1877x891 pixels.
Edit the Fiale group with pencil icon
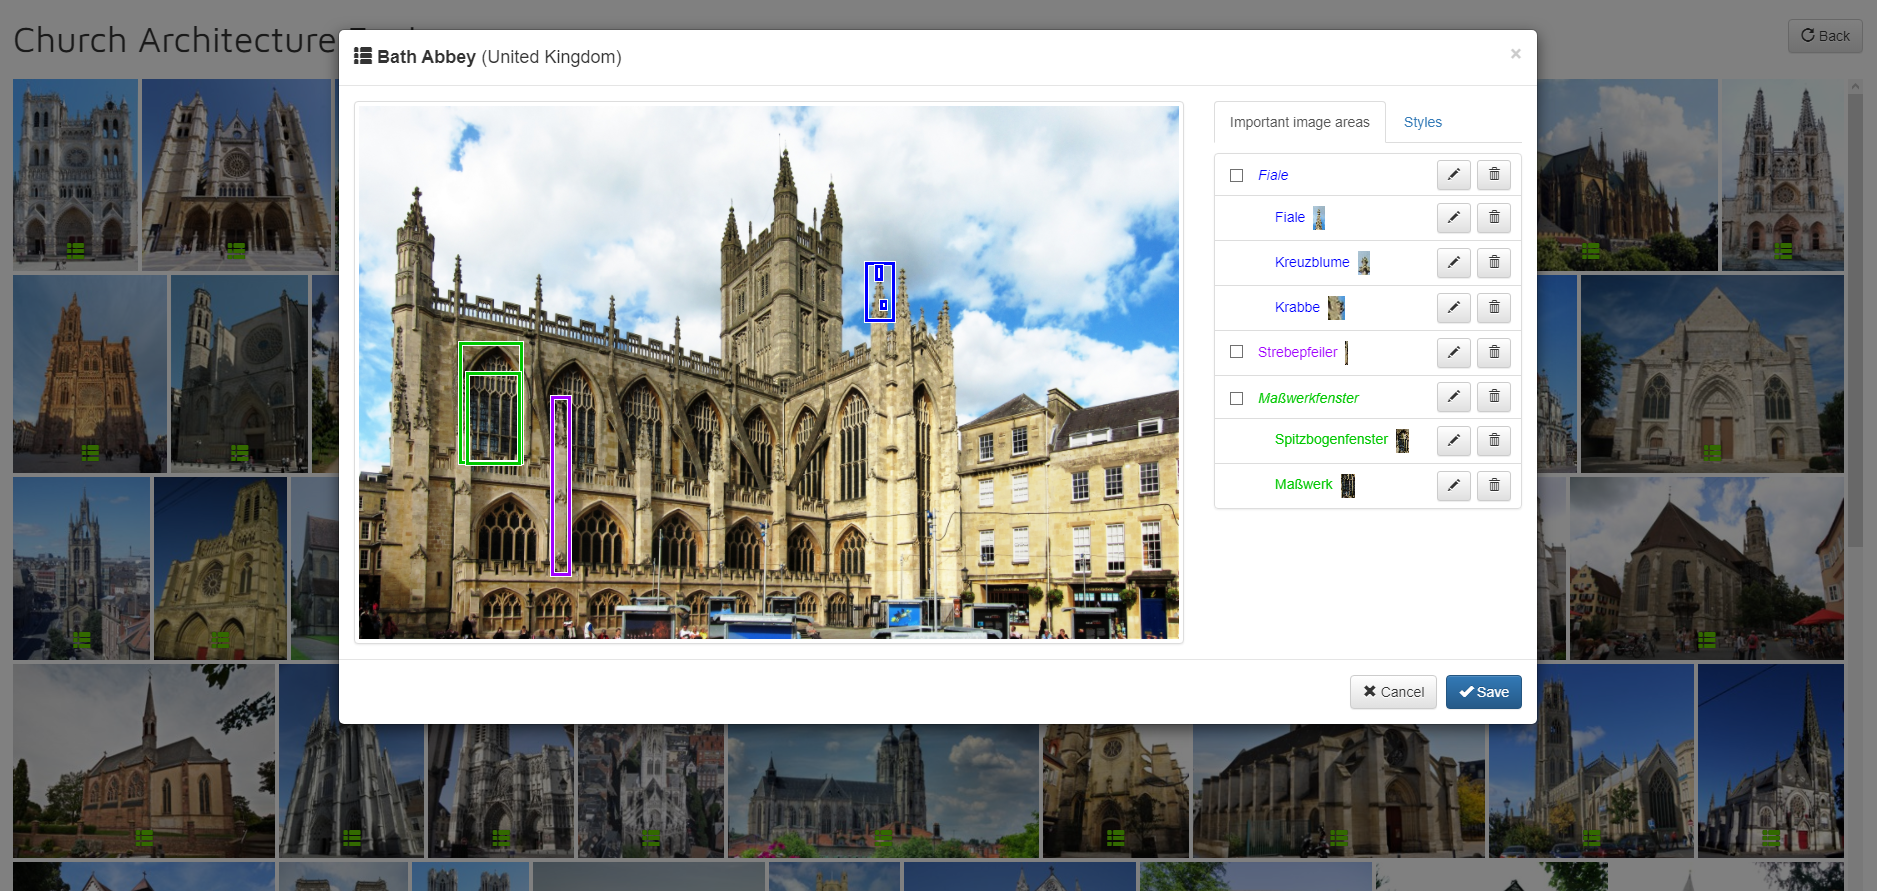click(1453, 175)
